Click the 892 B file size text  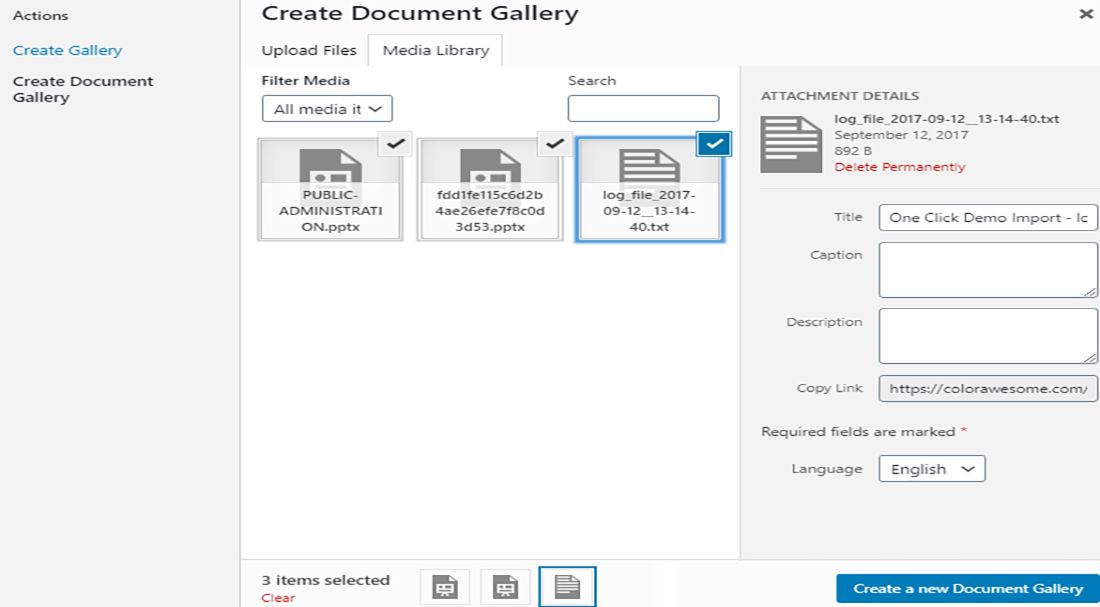coord(852,151)
